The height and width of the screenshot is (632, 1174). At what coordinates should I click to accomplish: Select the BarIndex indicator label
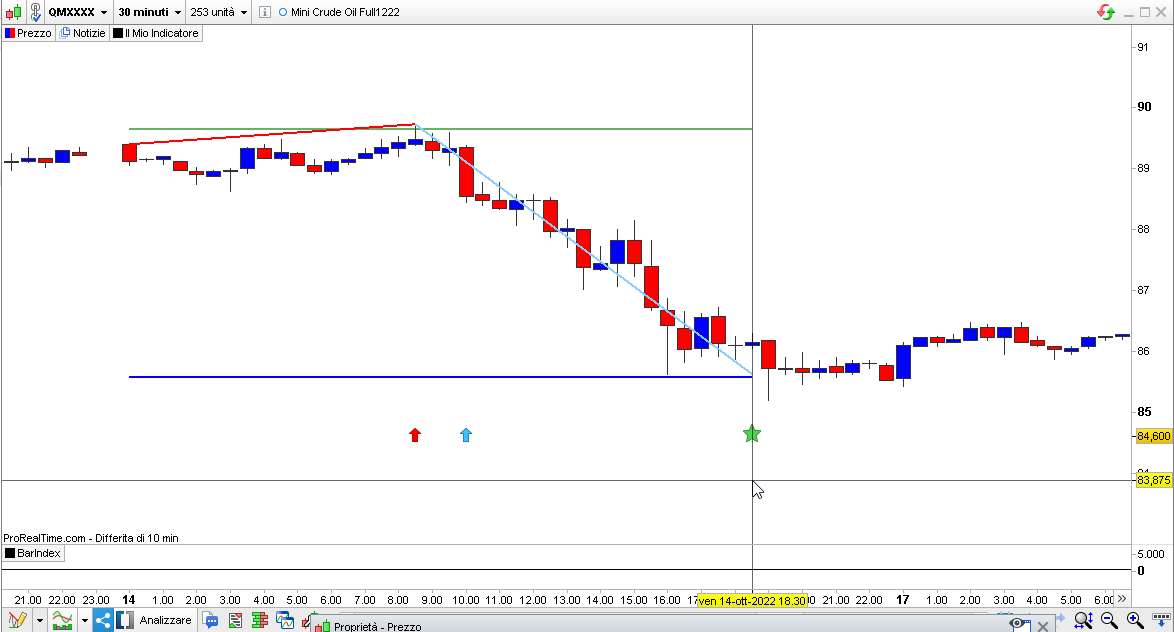click(x=33, y=553)
